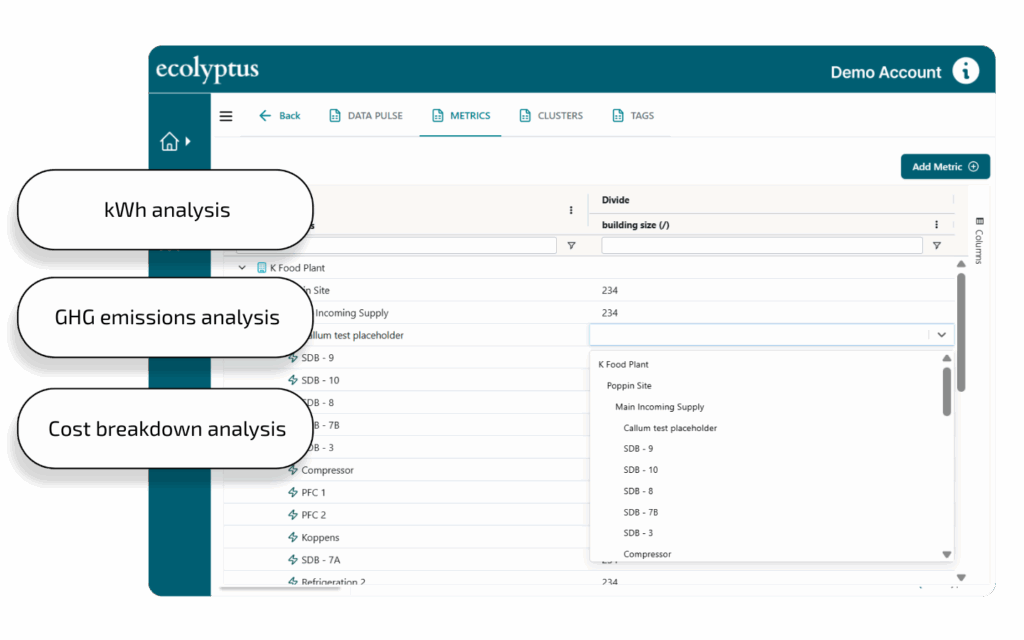
Task: Open the Columns side panel
Action: click(x=979, y=240)
